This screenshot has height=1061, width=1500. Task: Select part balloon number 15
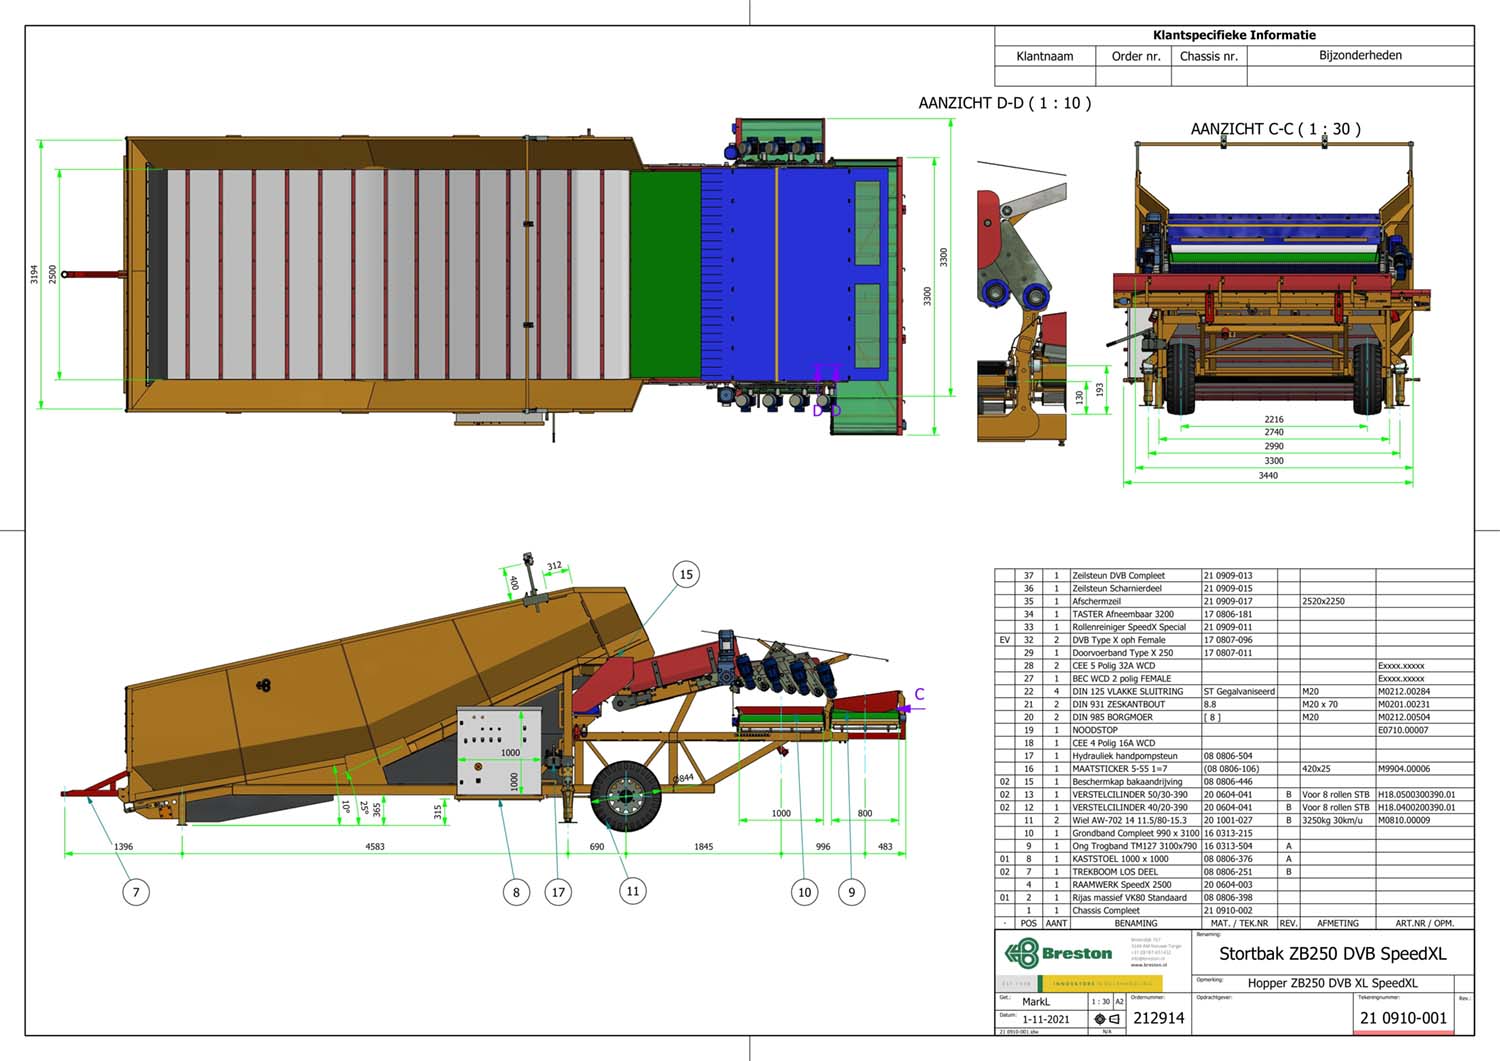pyautogui.click(x=686, y=574)
